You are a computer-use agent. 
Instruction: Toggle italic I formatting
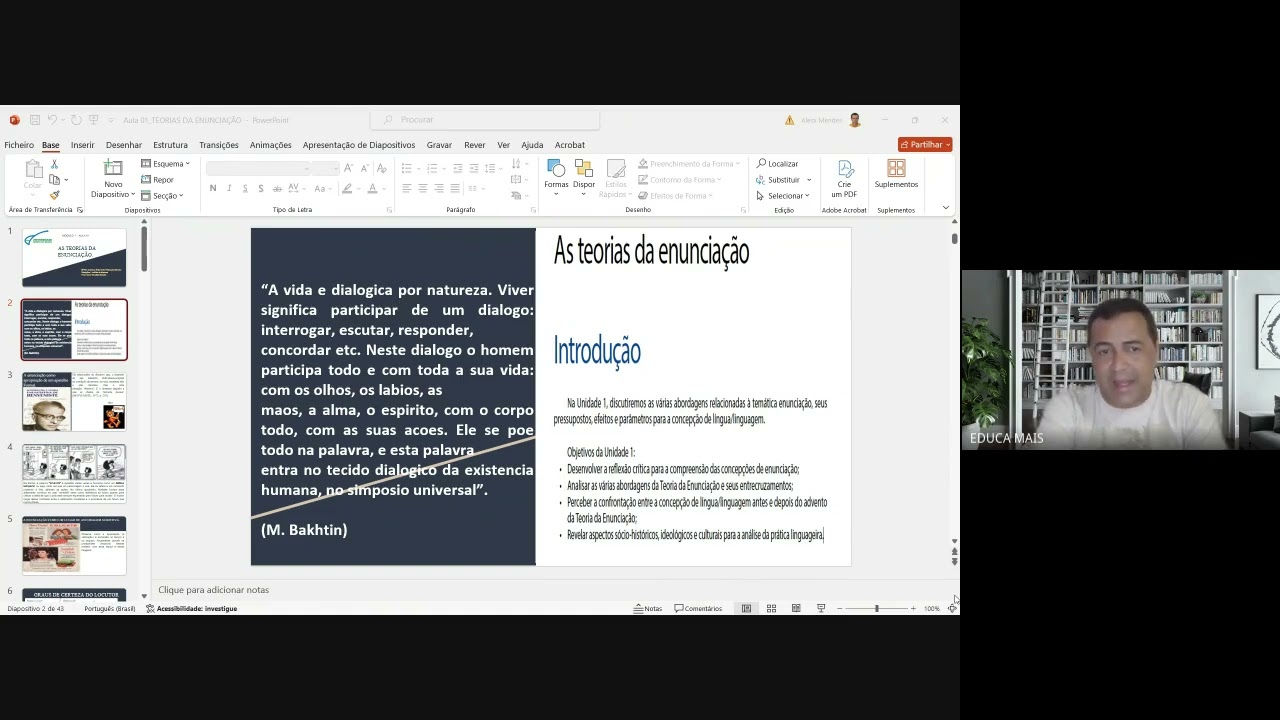(x=229, y=188)
